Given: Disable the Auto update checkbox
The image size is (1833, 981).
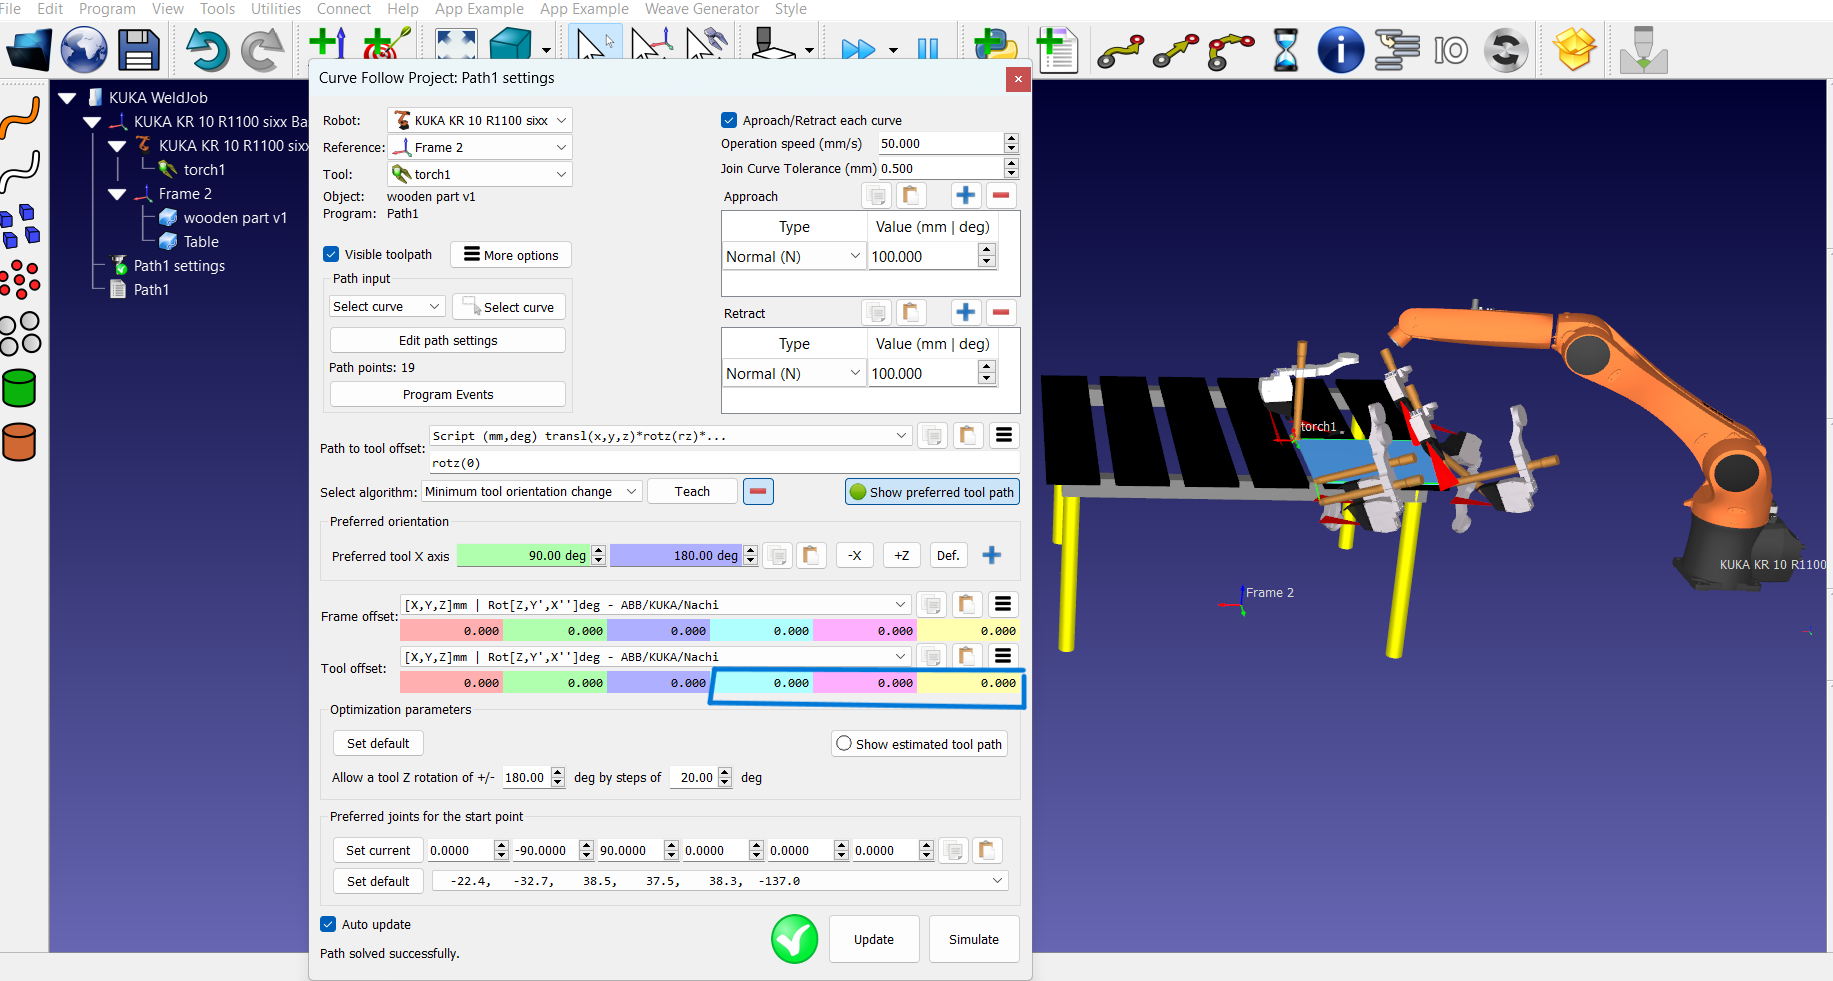Looking at the screenshot, I should point(328,924).
